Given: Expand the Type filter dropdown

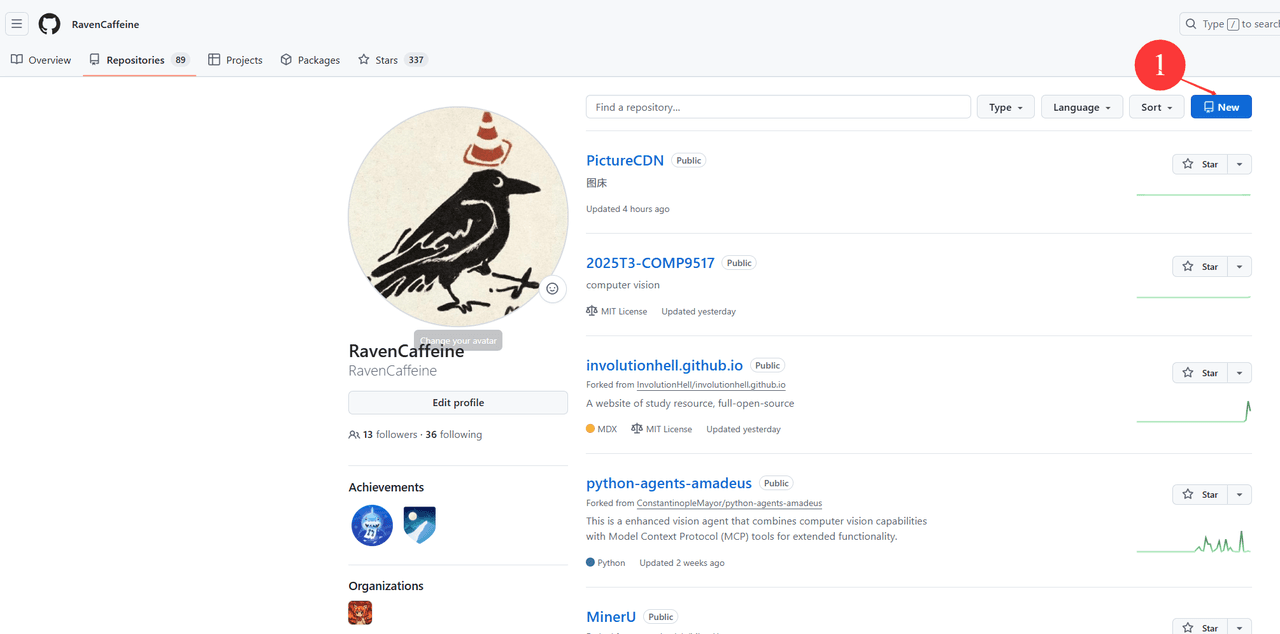Looking at the screenshot, I should coord(1005,107).
